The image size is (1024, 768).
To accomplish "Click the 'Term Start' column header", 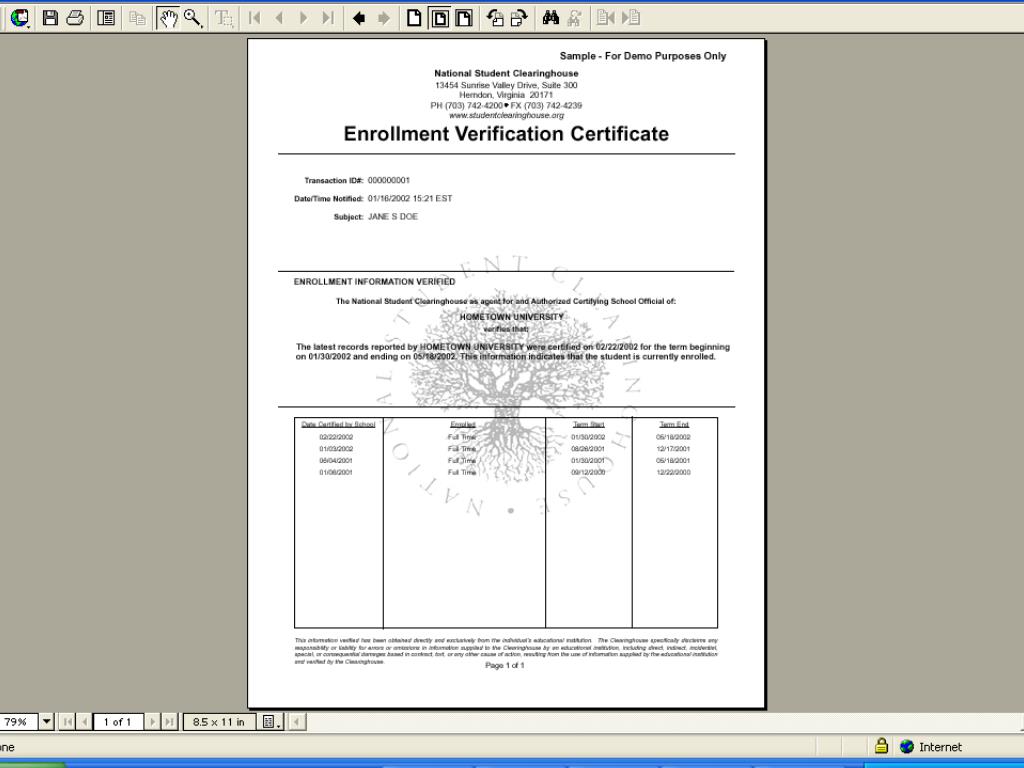I will pyautogui.click(x=588, y=424).
